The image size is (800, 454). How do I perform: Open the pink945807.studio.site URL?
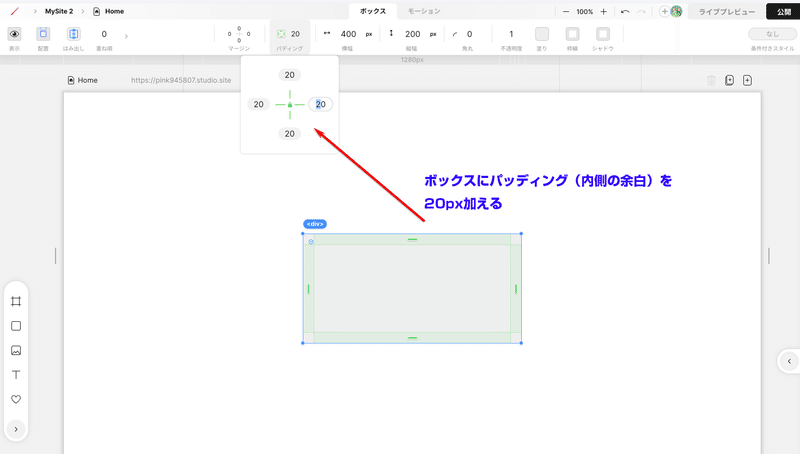[x=181, y=80]
